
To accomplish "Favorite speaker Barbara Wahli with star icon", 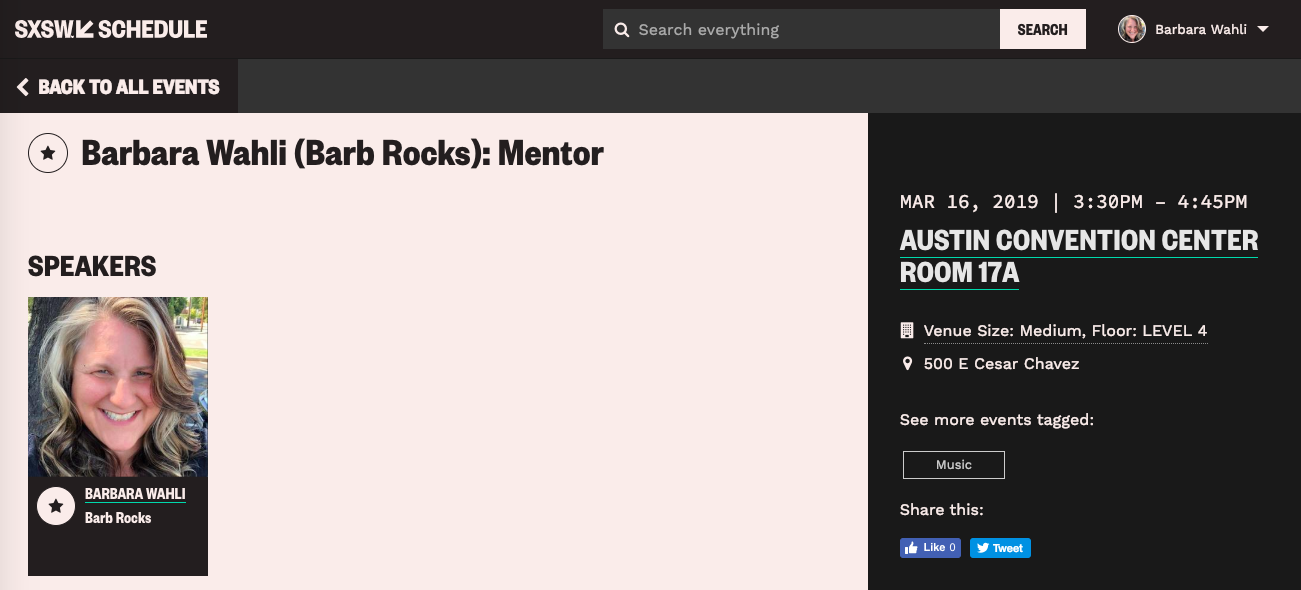I will tap(56, 505).
